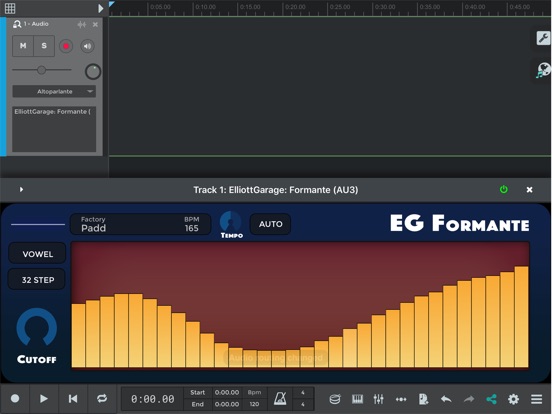Toggle the Formante plugin power button
This screenshot has height=414, width=552.
pyautogui.click(x=504, y=189)
